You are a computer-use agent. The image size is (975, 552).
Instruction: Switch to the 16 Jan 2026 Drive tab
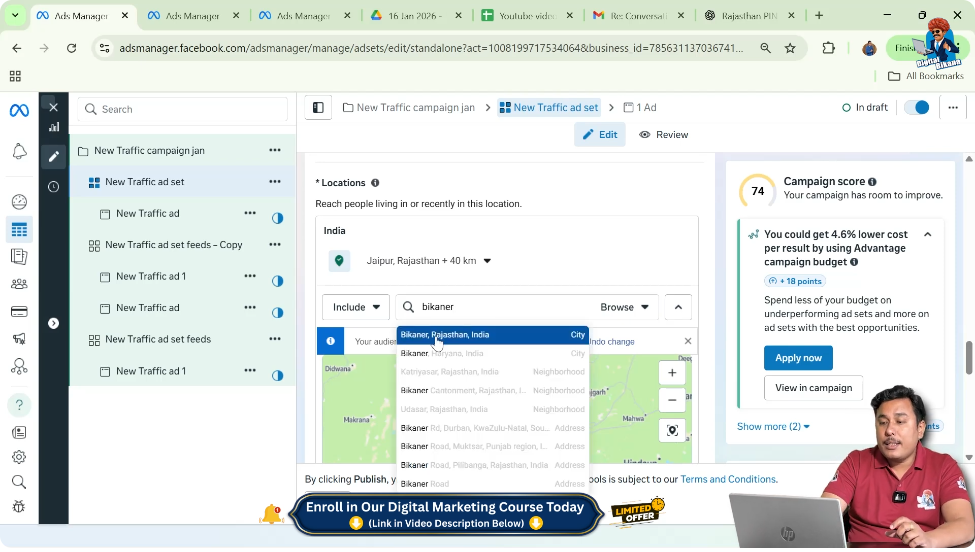pyautogui.click(x=417, y=16)
